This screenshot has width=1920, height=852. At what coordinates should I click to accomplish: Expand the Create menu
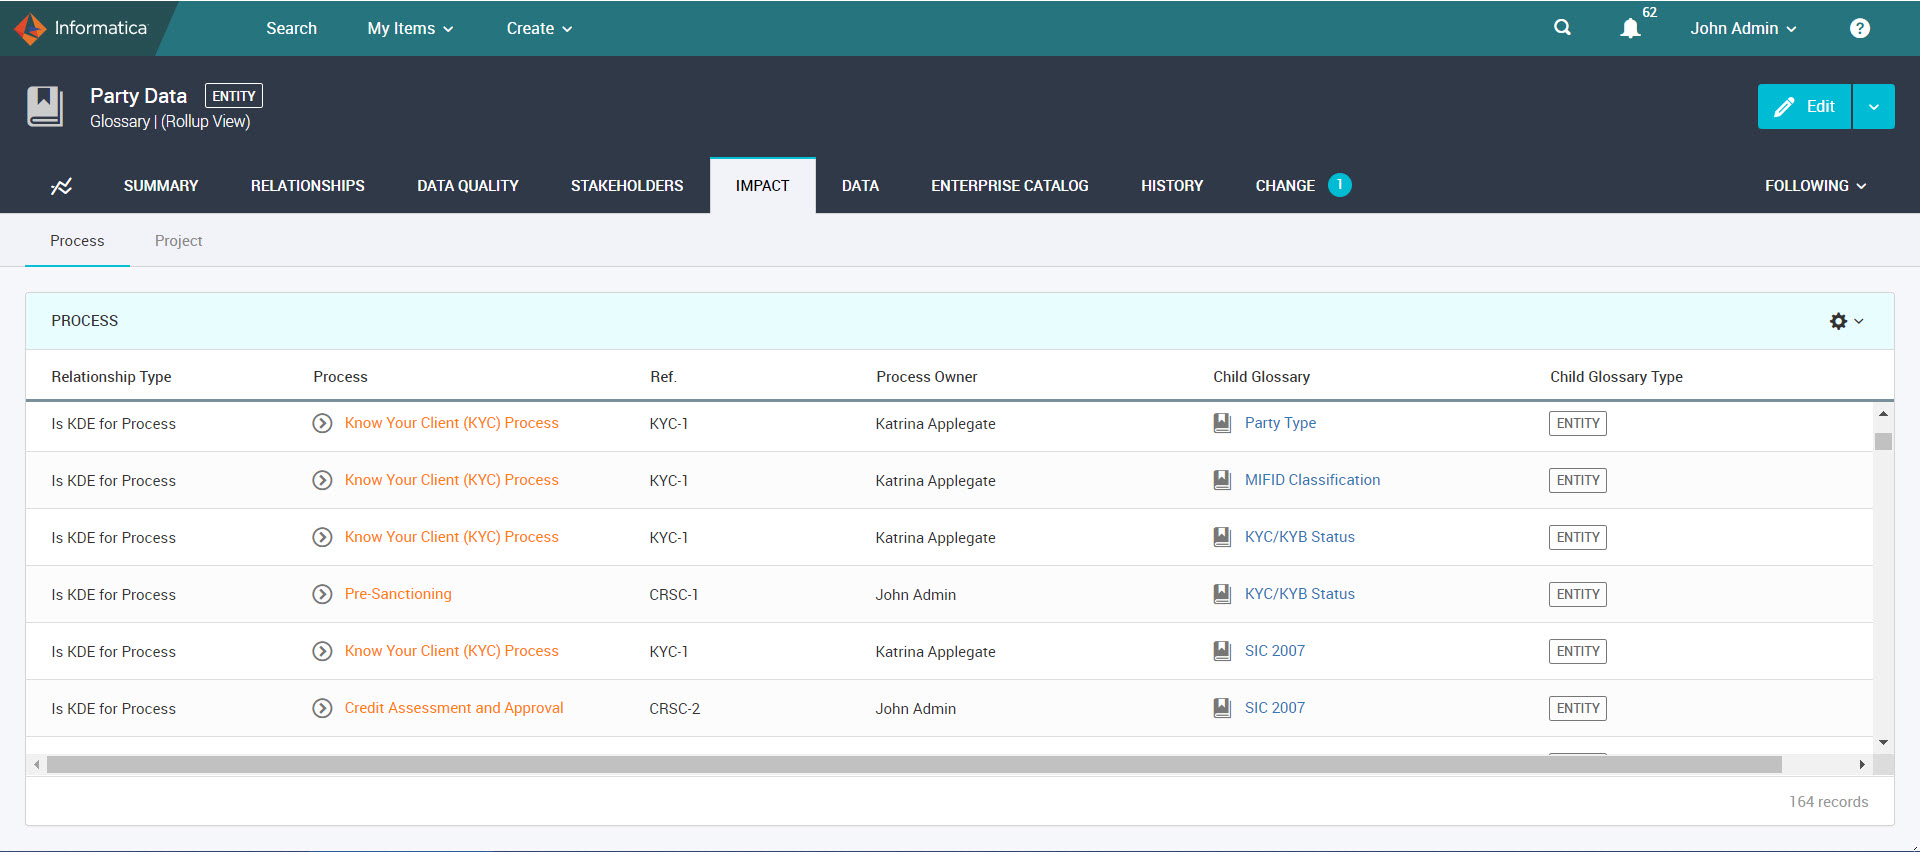click(x=539, y=28)
